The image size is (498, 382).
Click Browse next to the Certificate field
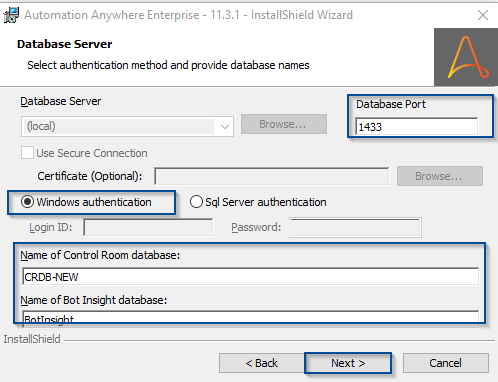[x=440, y=176]
